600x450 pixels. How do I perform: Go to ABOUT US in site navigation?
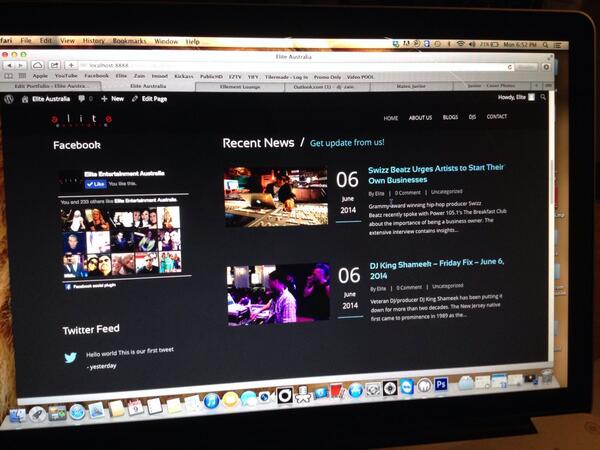pos(420,117)
